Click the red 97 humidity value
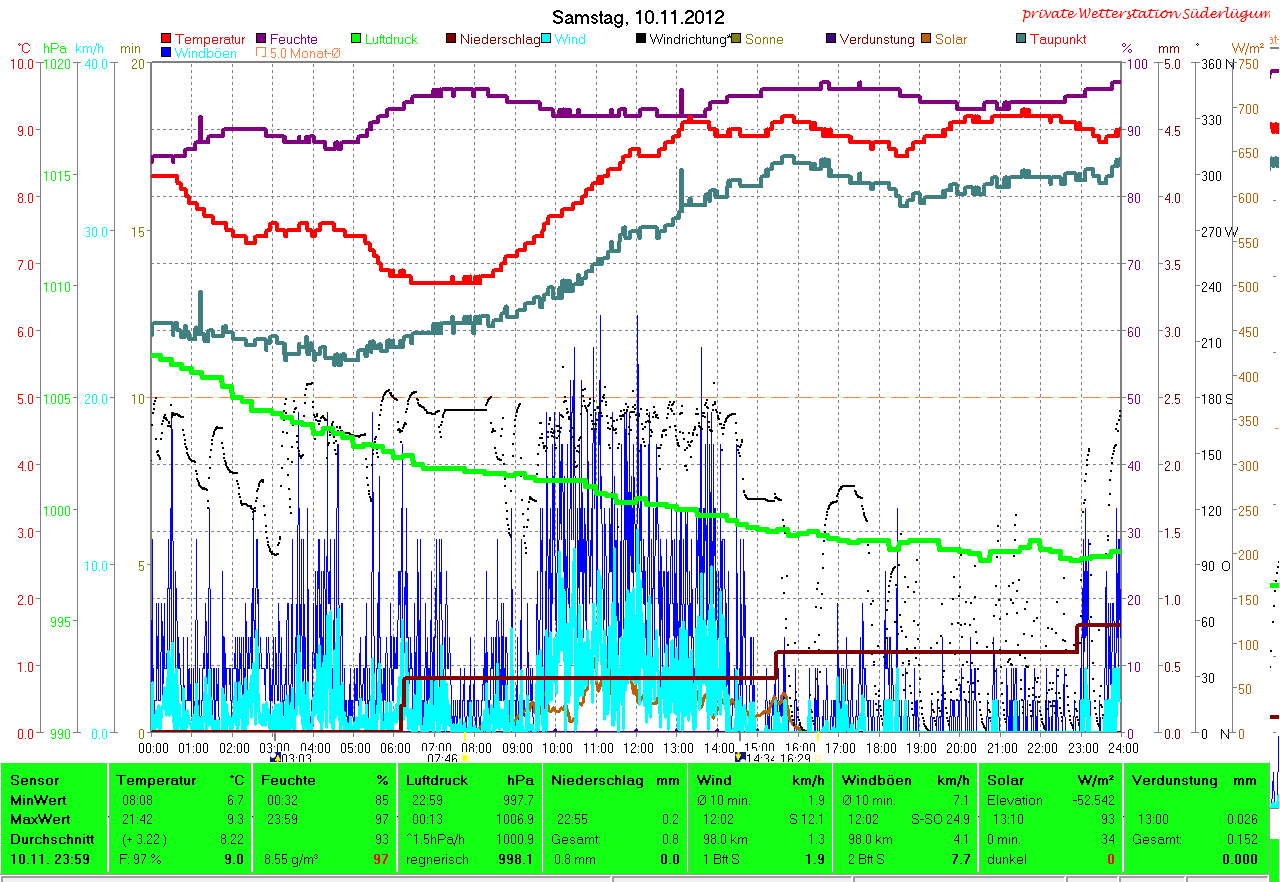Viewport: 1280px width, 882px height. [380, 859]
